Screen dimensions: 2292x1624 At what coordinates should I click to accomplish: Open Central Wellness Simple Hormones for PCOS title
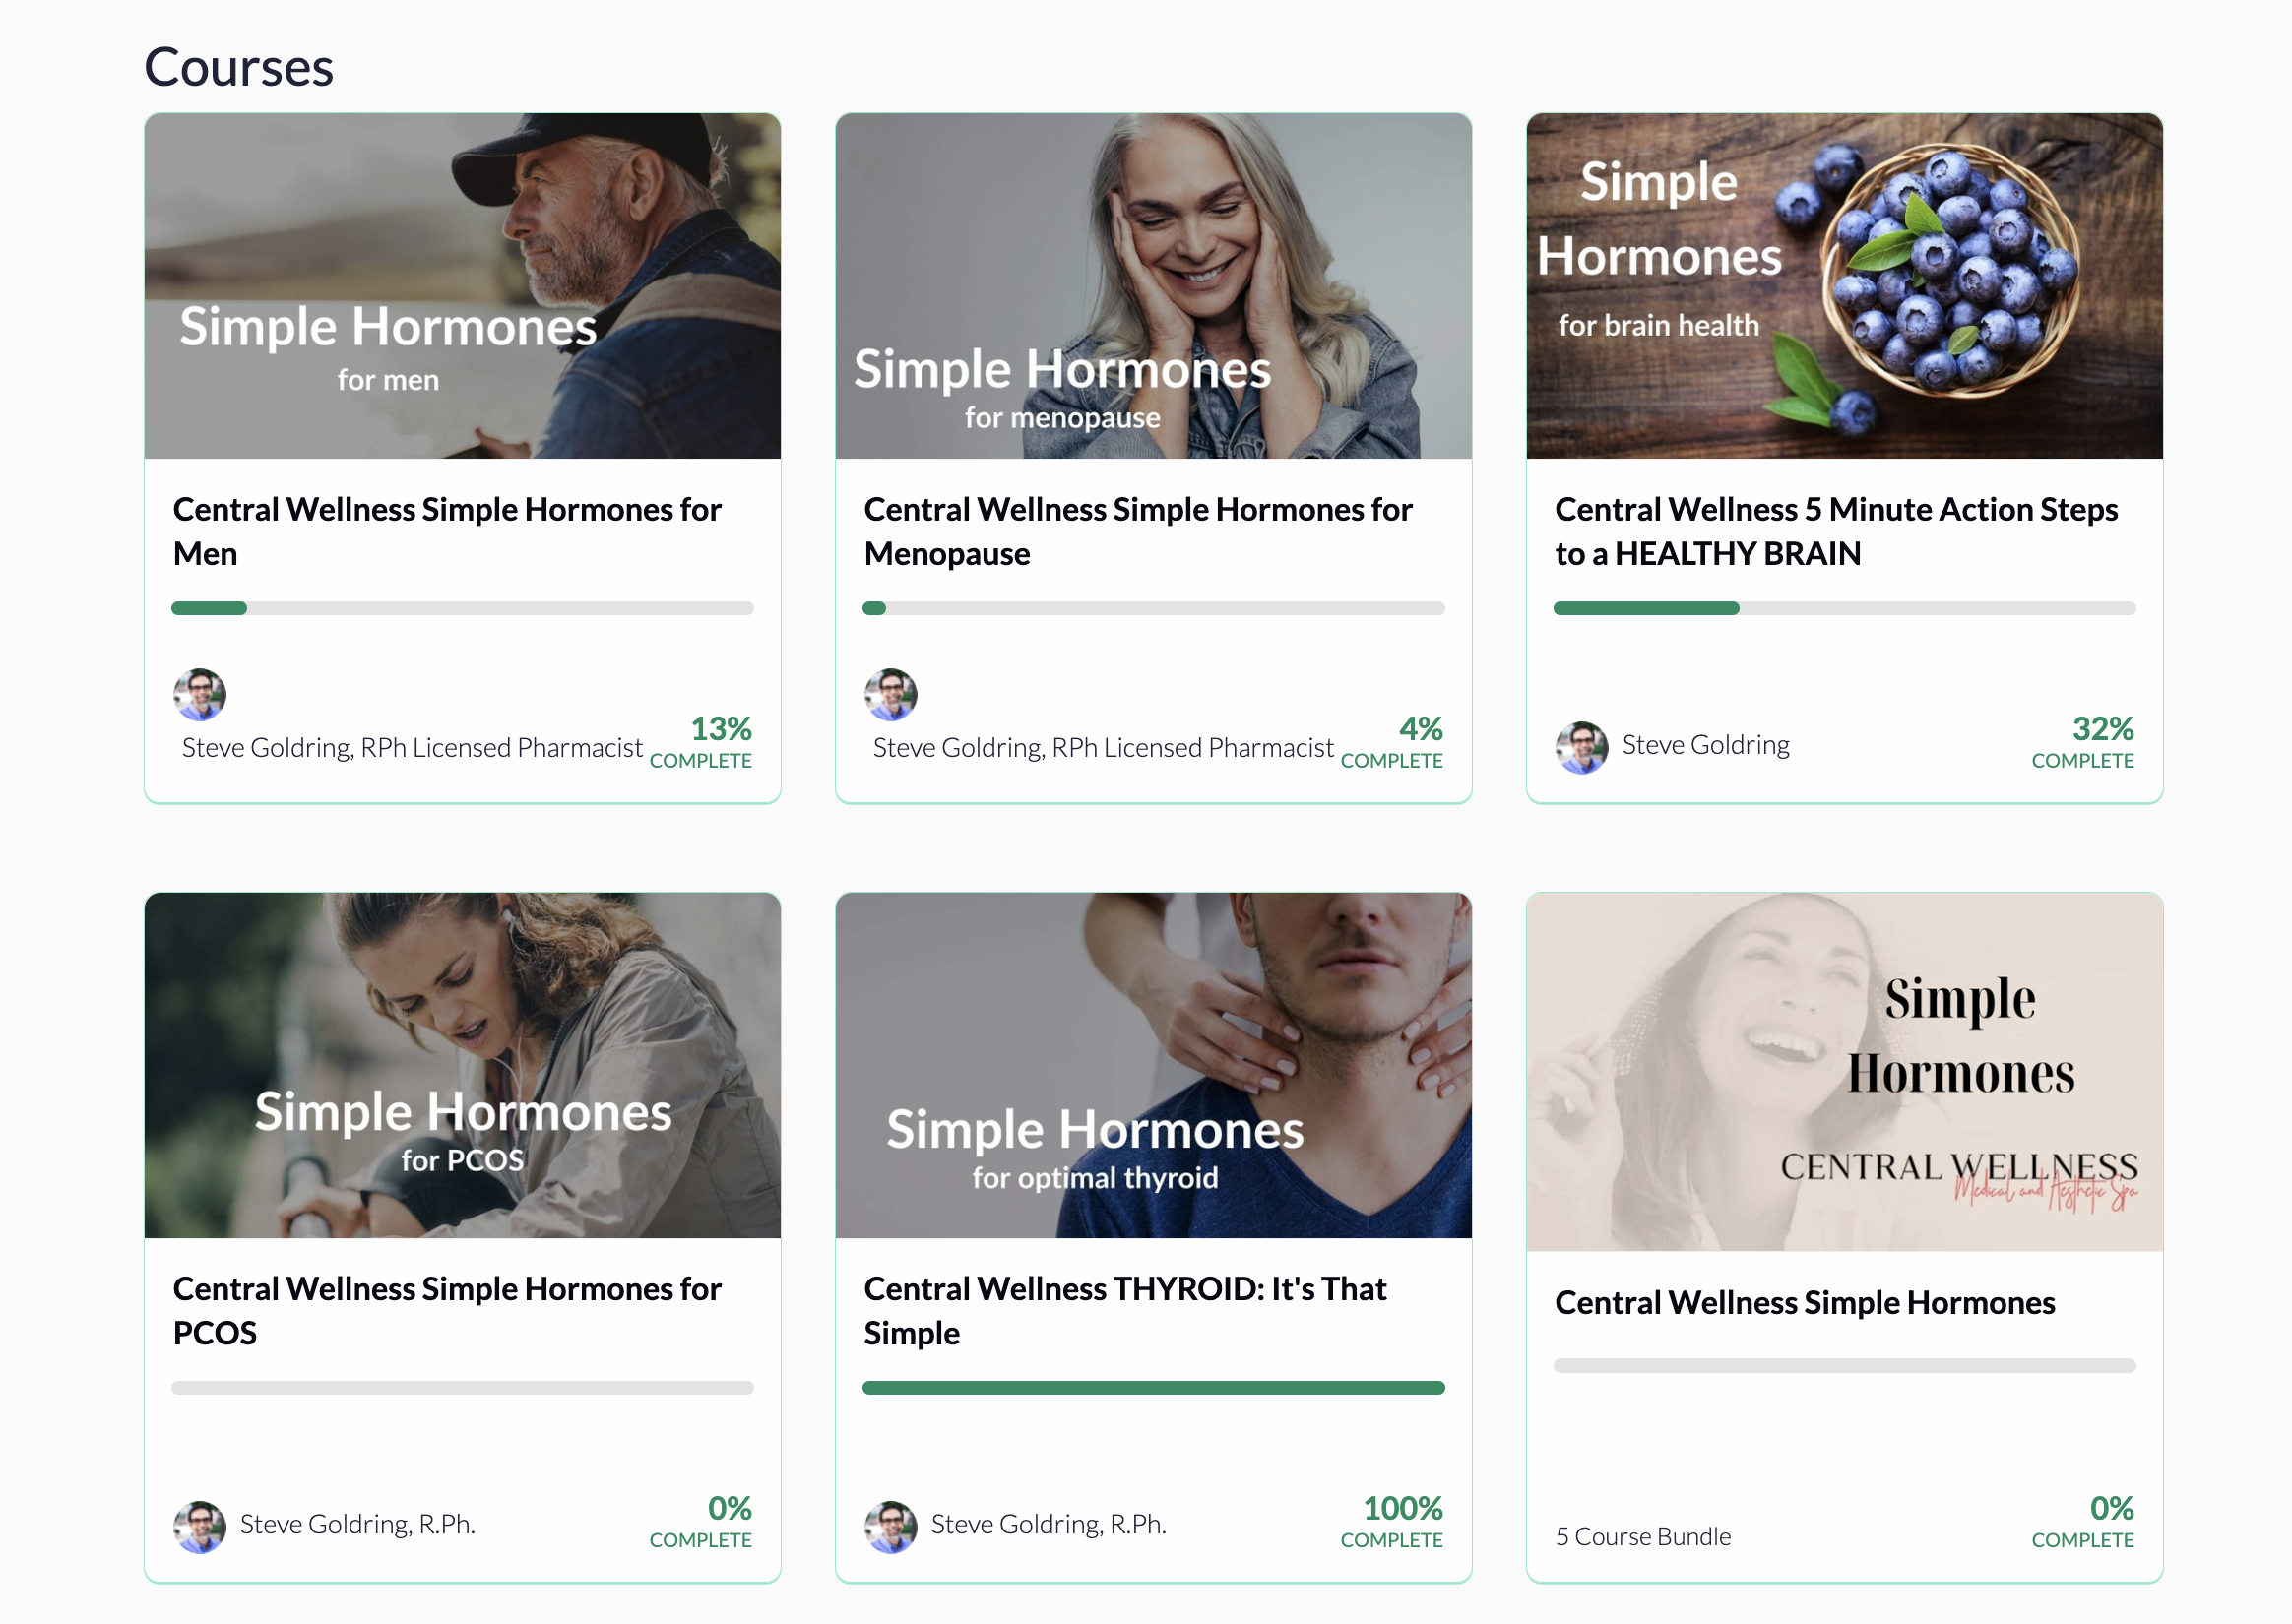click(x=446, y=1310)
